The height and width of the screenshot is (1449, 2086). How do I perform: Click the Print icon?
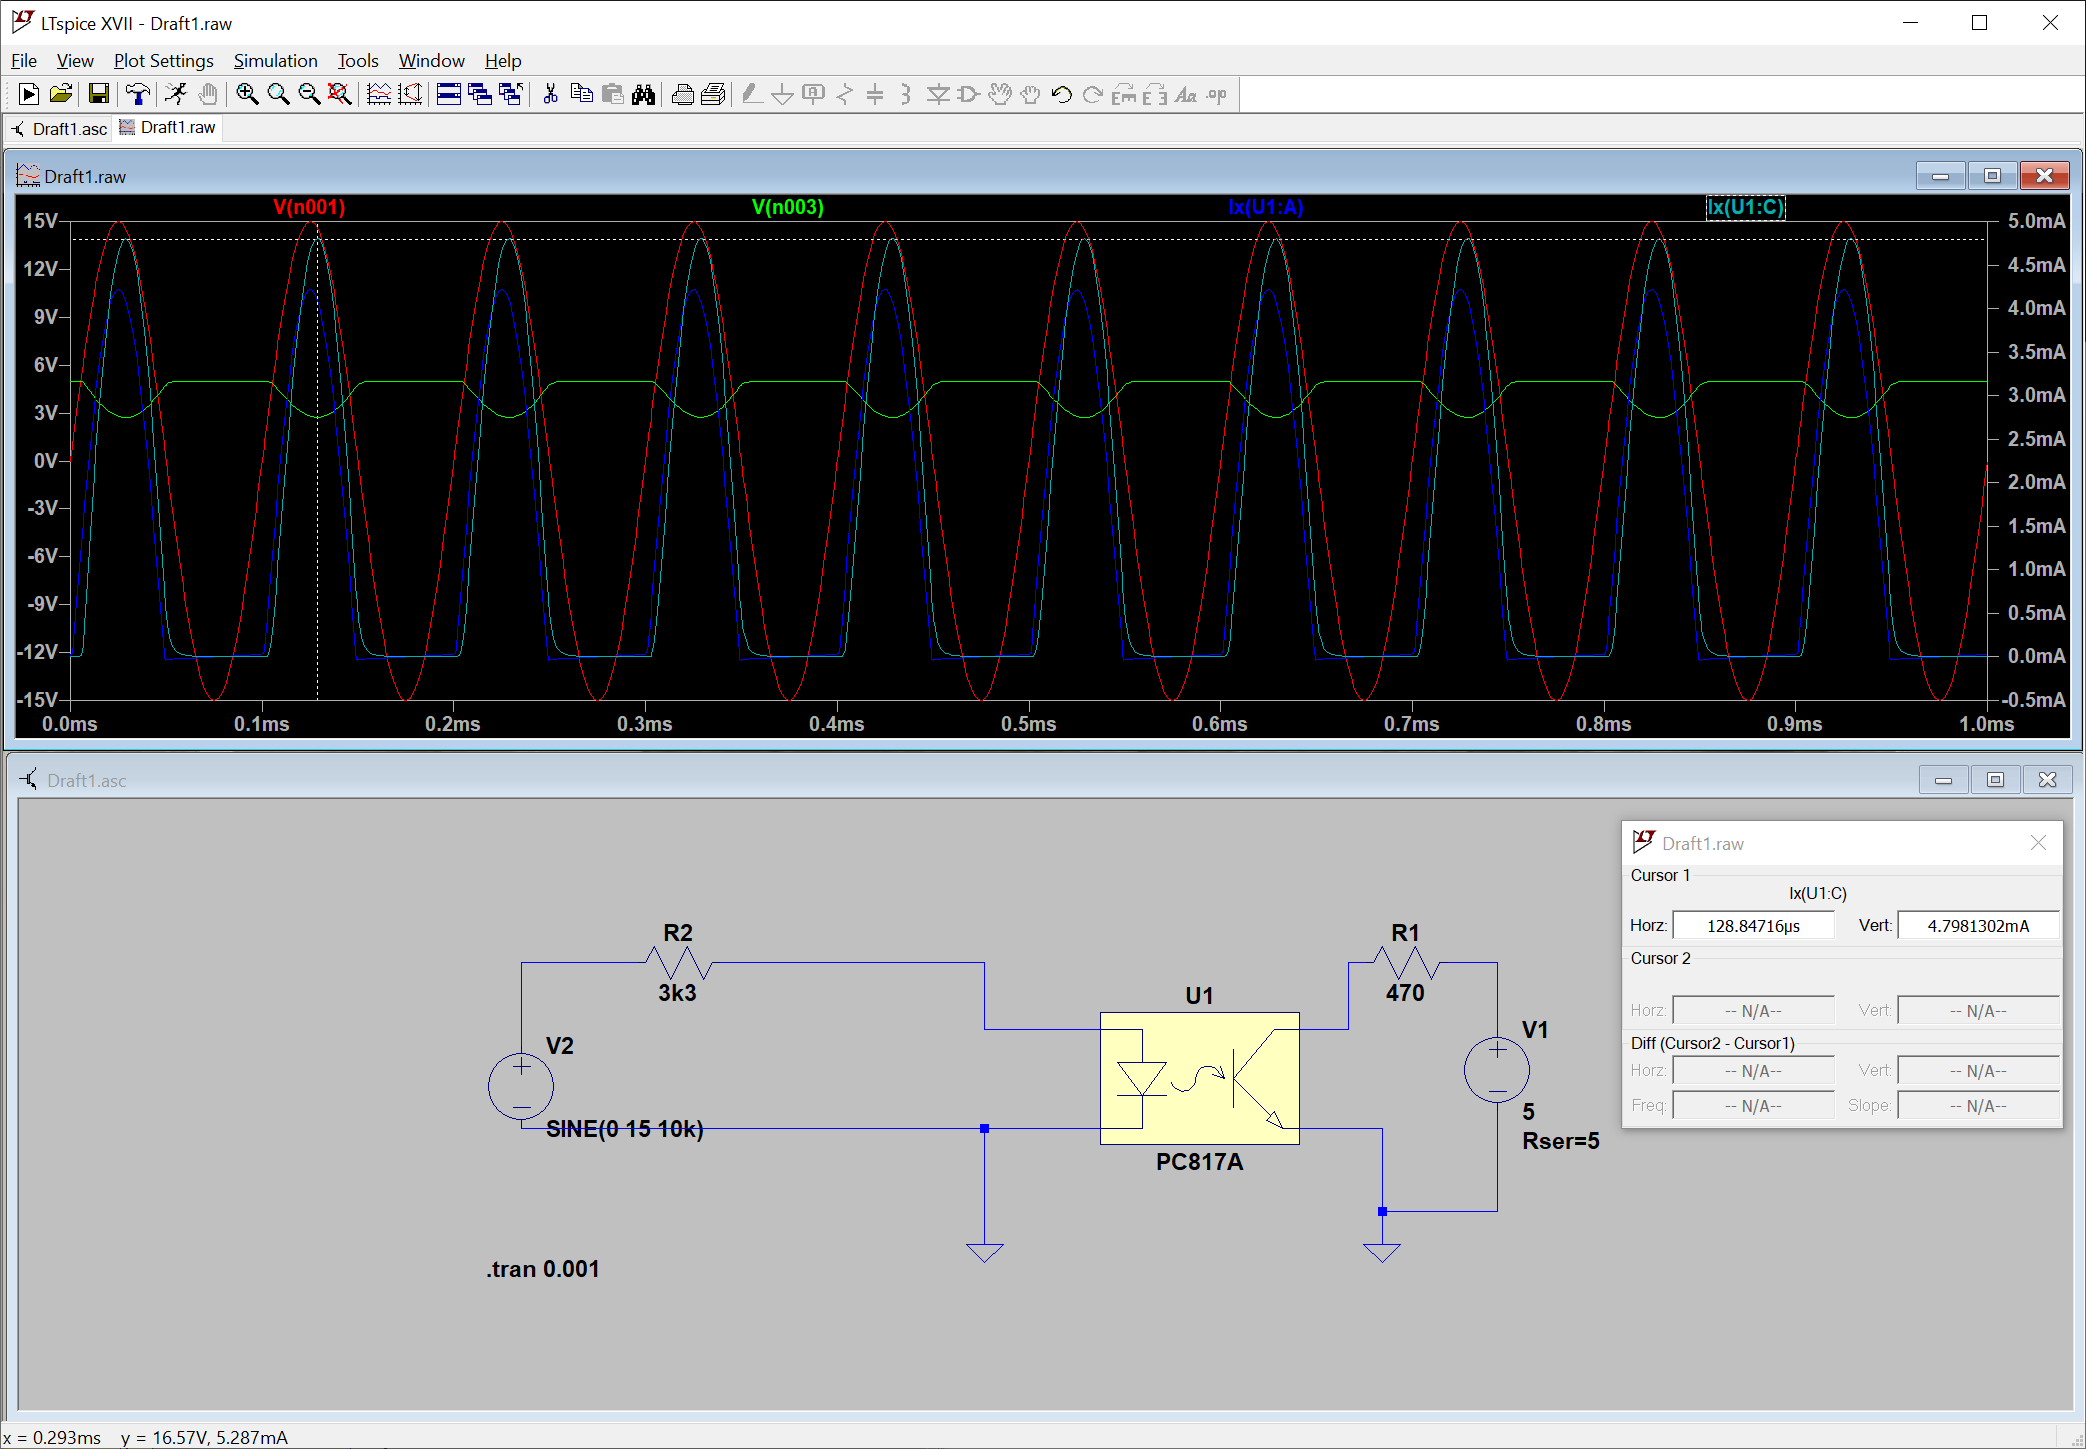(x=713, y=94)
